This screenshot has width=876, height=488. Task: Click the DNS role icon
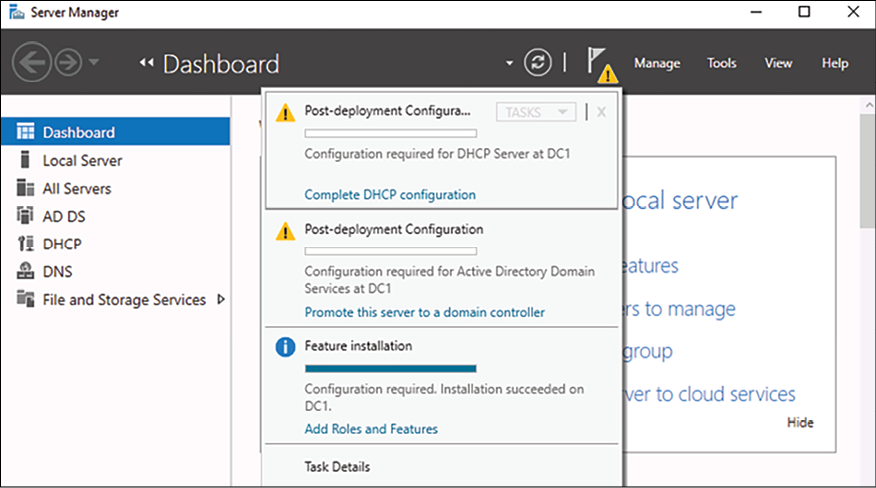point(25,271)
